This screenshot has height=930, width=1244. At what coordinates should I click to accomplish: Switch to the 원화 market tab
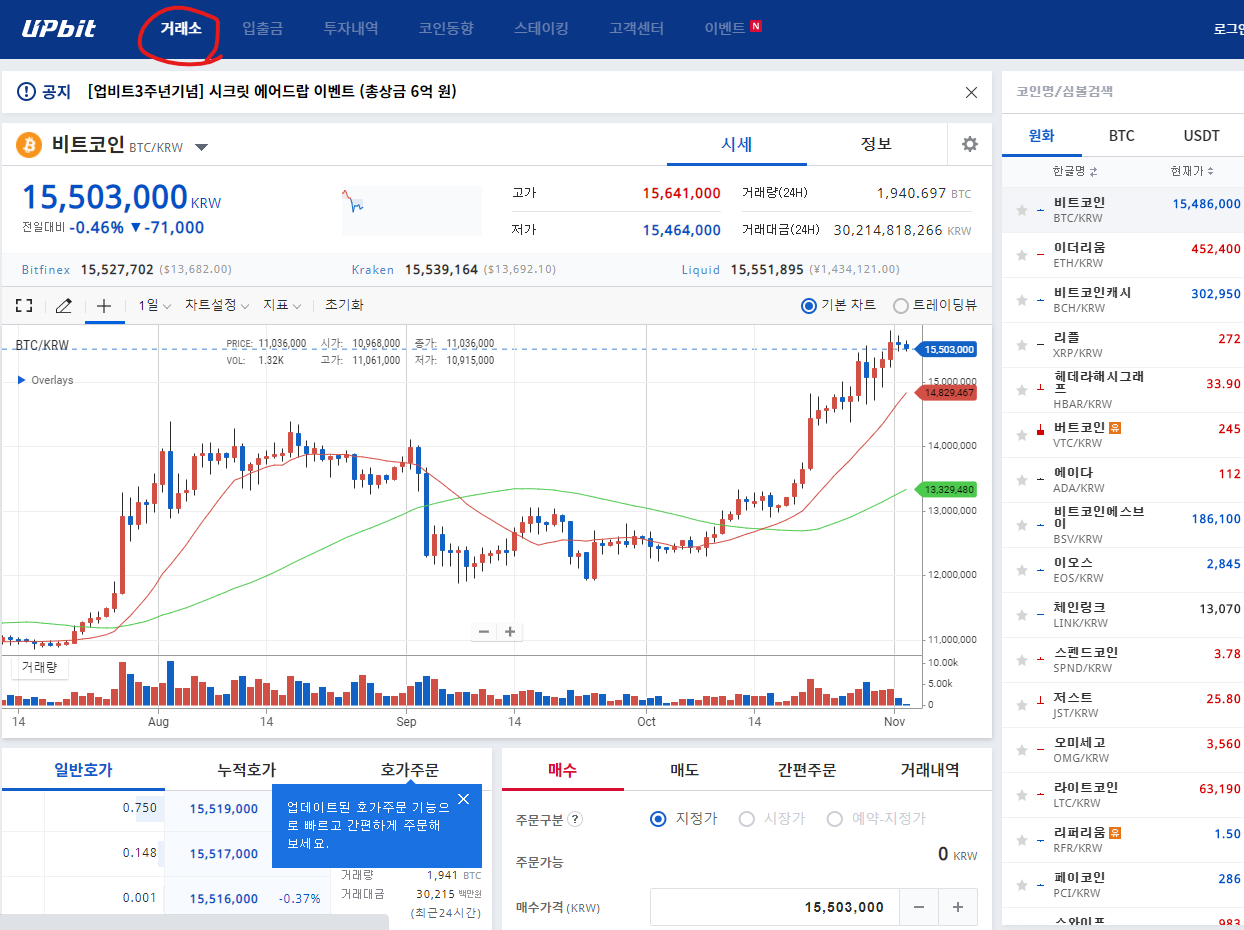[x=1041, y=136]
